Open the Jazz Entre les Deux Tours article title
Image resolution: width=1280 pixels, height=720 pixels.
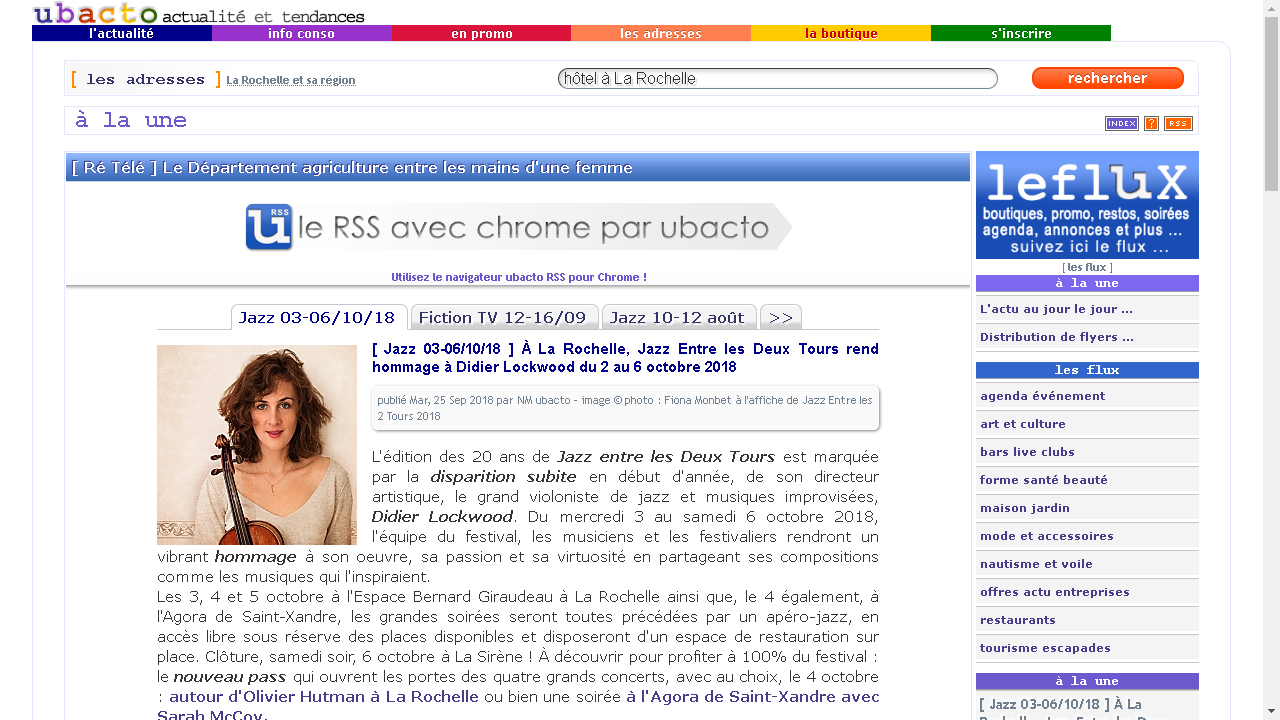pos(625,358)
